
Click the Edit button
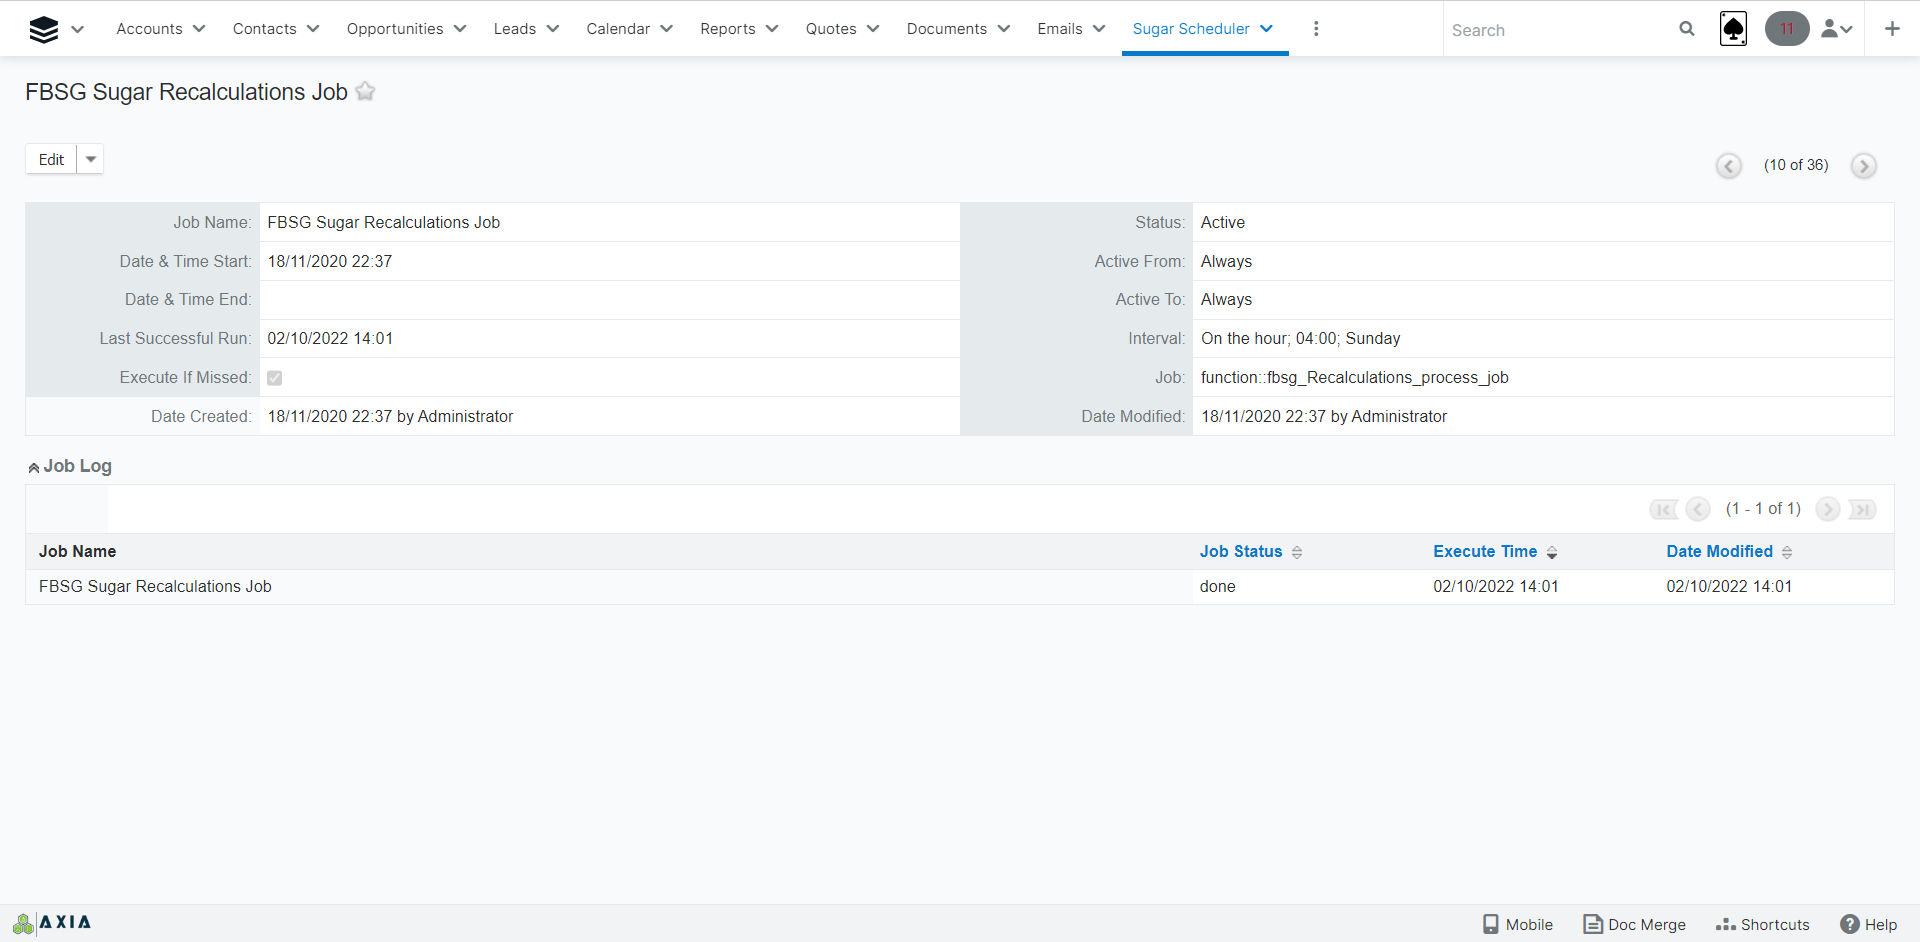51,159
